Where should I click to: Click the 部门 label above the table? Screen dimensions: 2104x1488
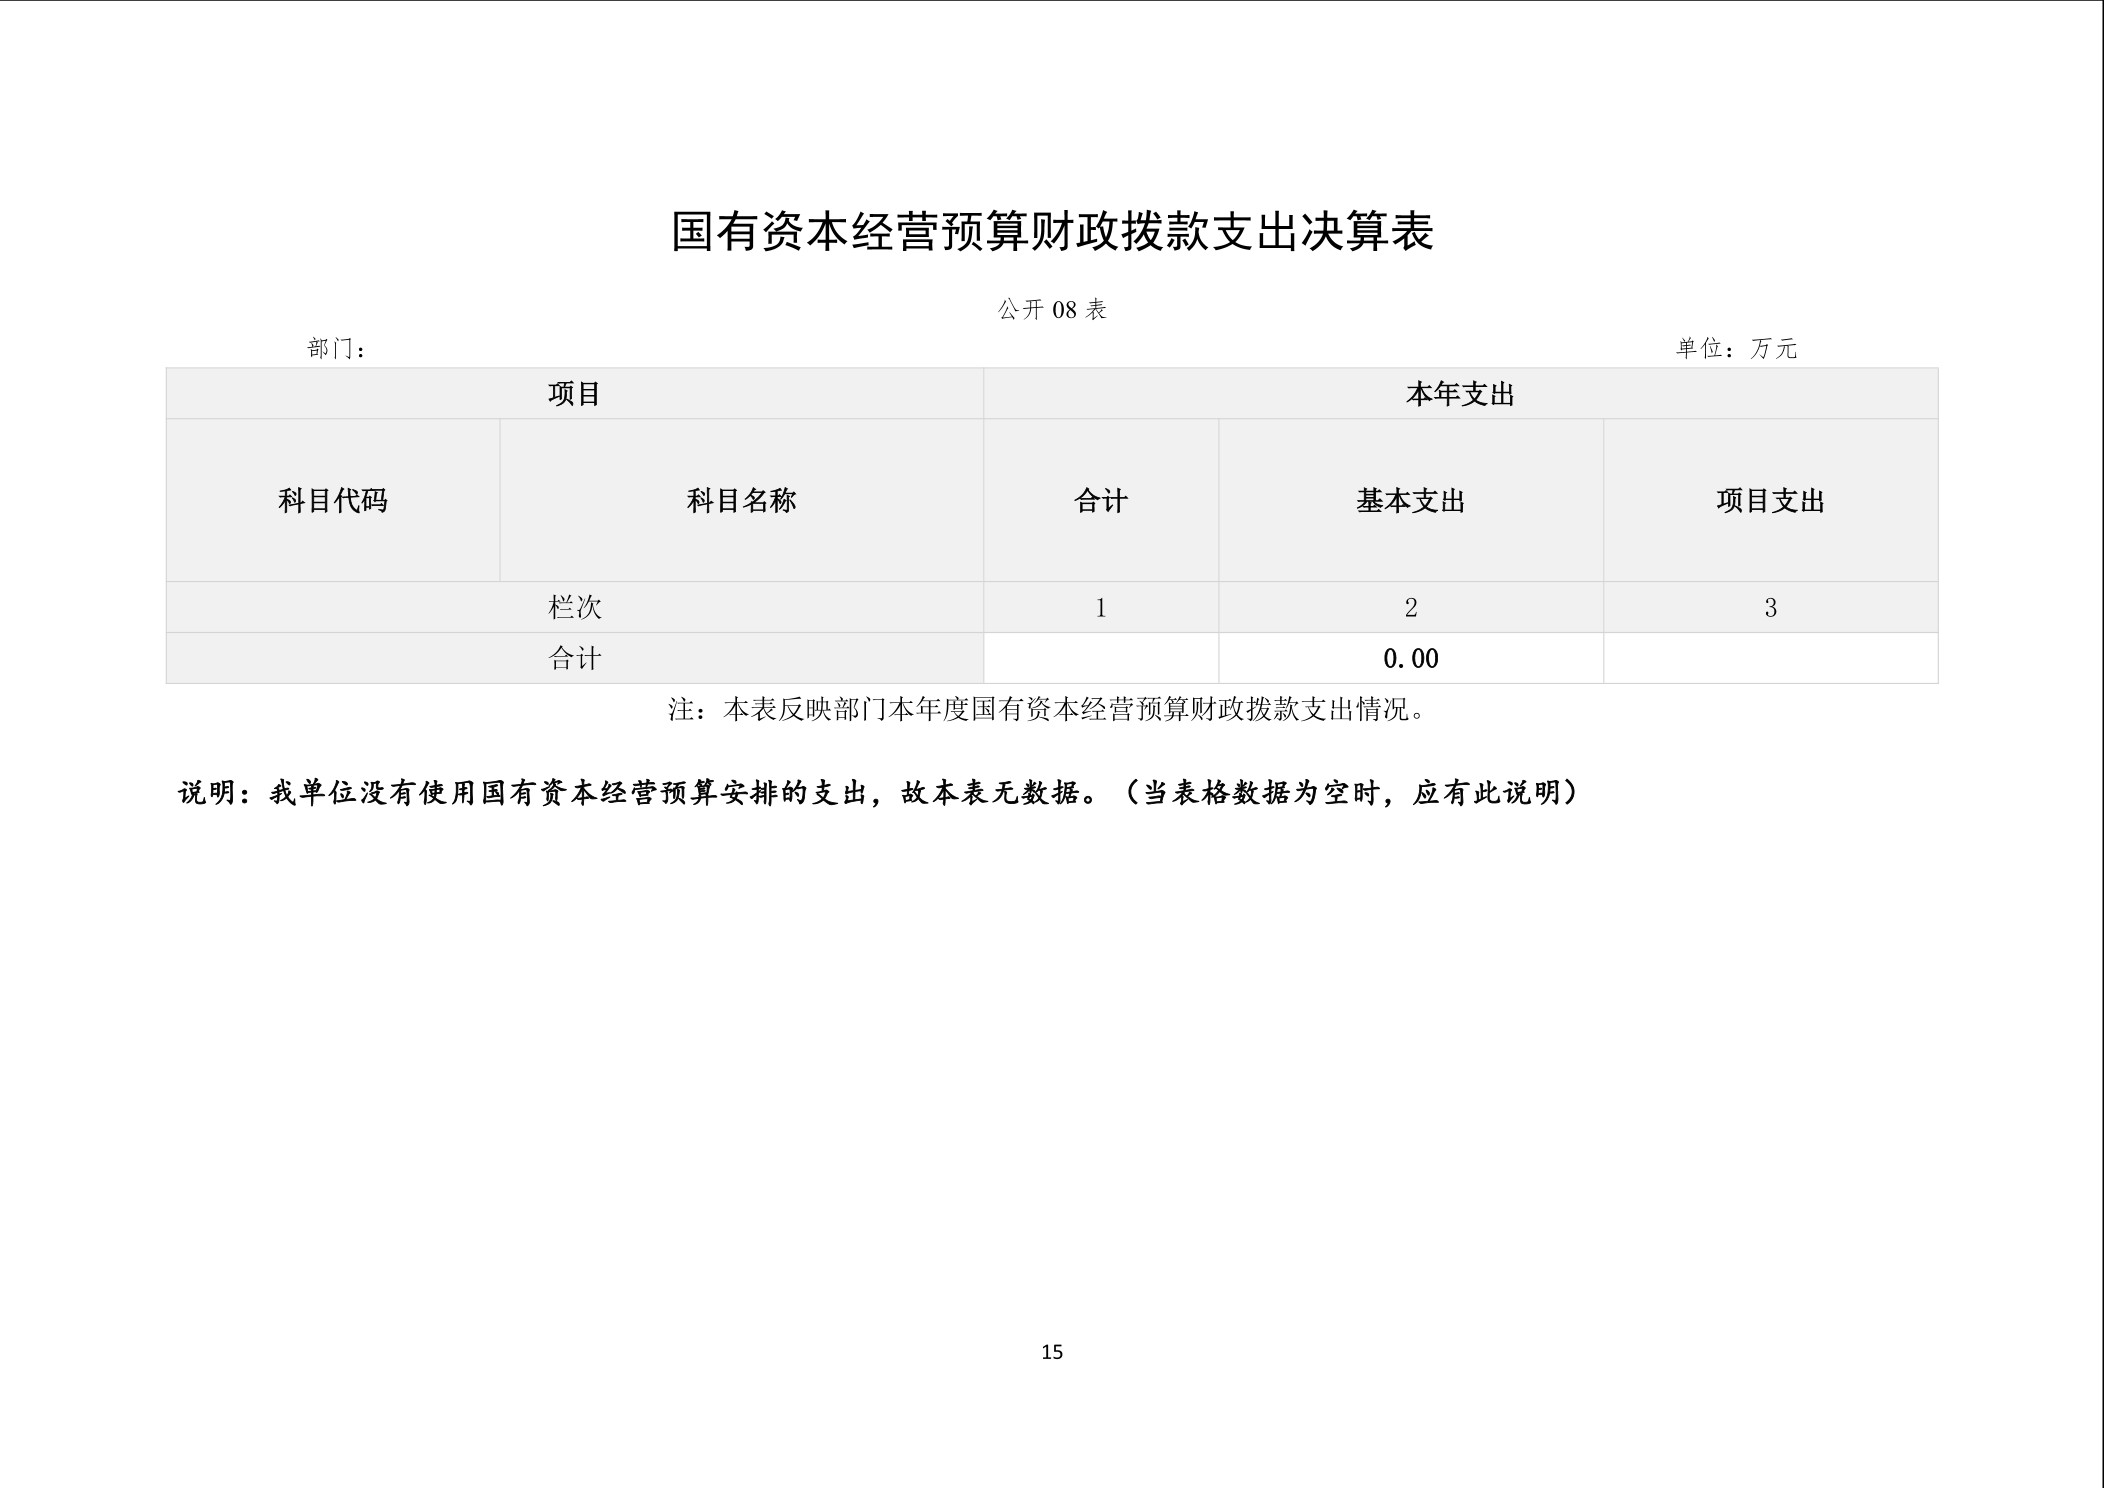click(337, 349)
